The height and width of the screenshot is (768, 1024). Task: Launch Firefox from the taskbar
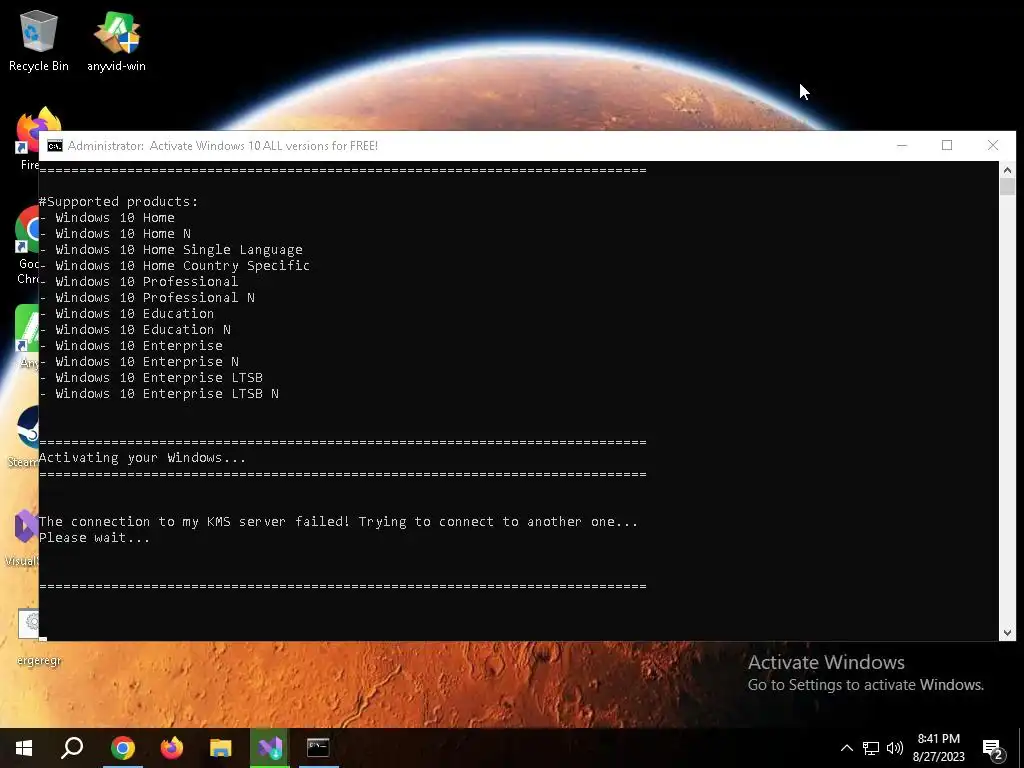[172, 748]
